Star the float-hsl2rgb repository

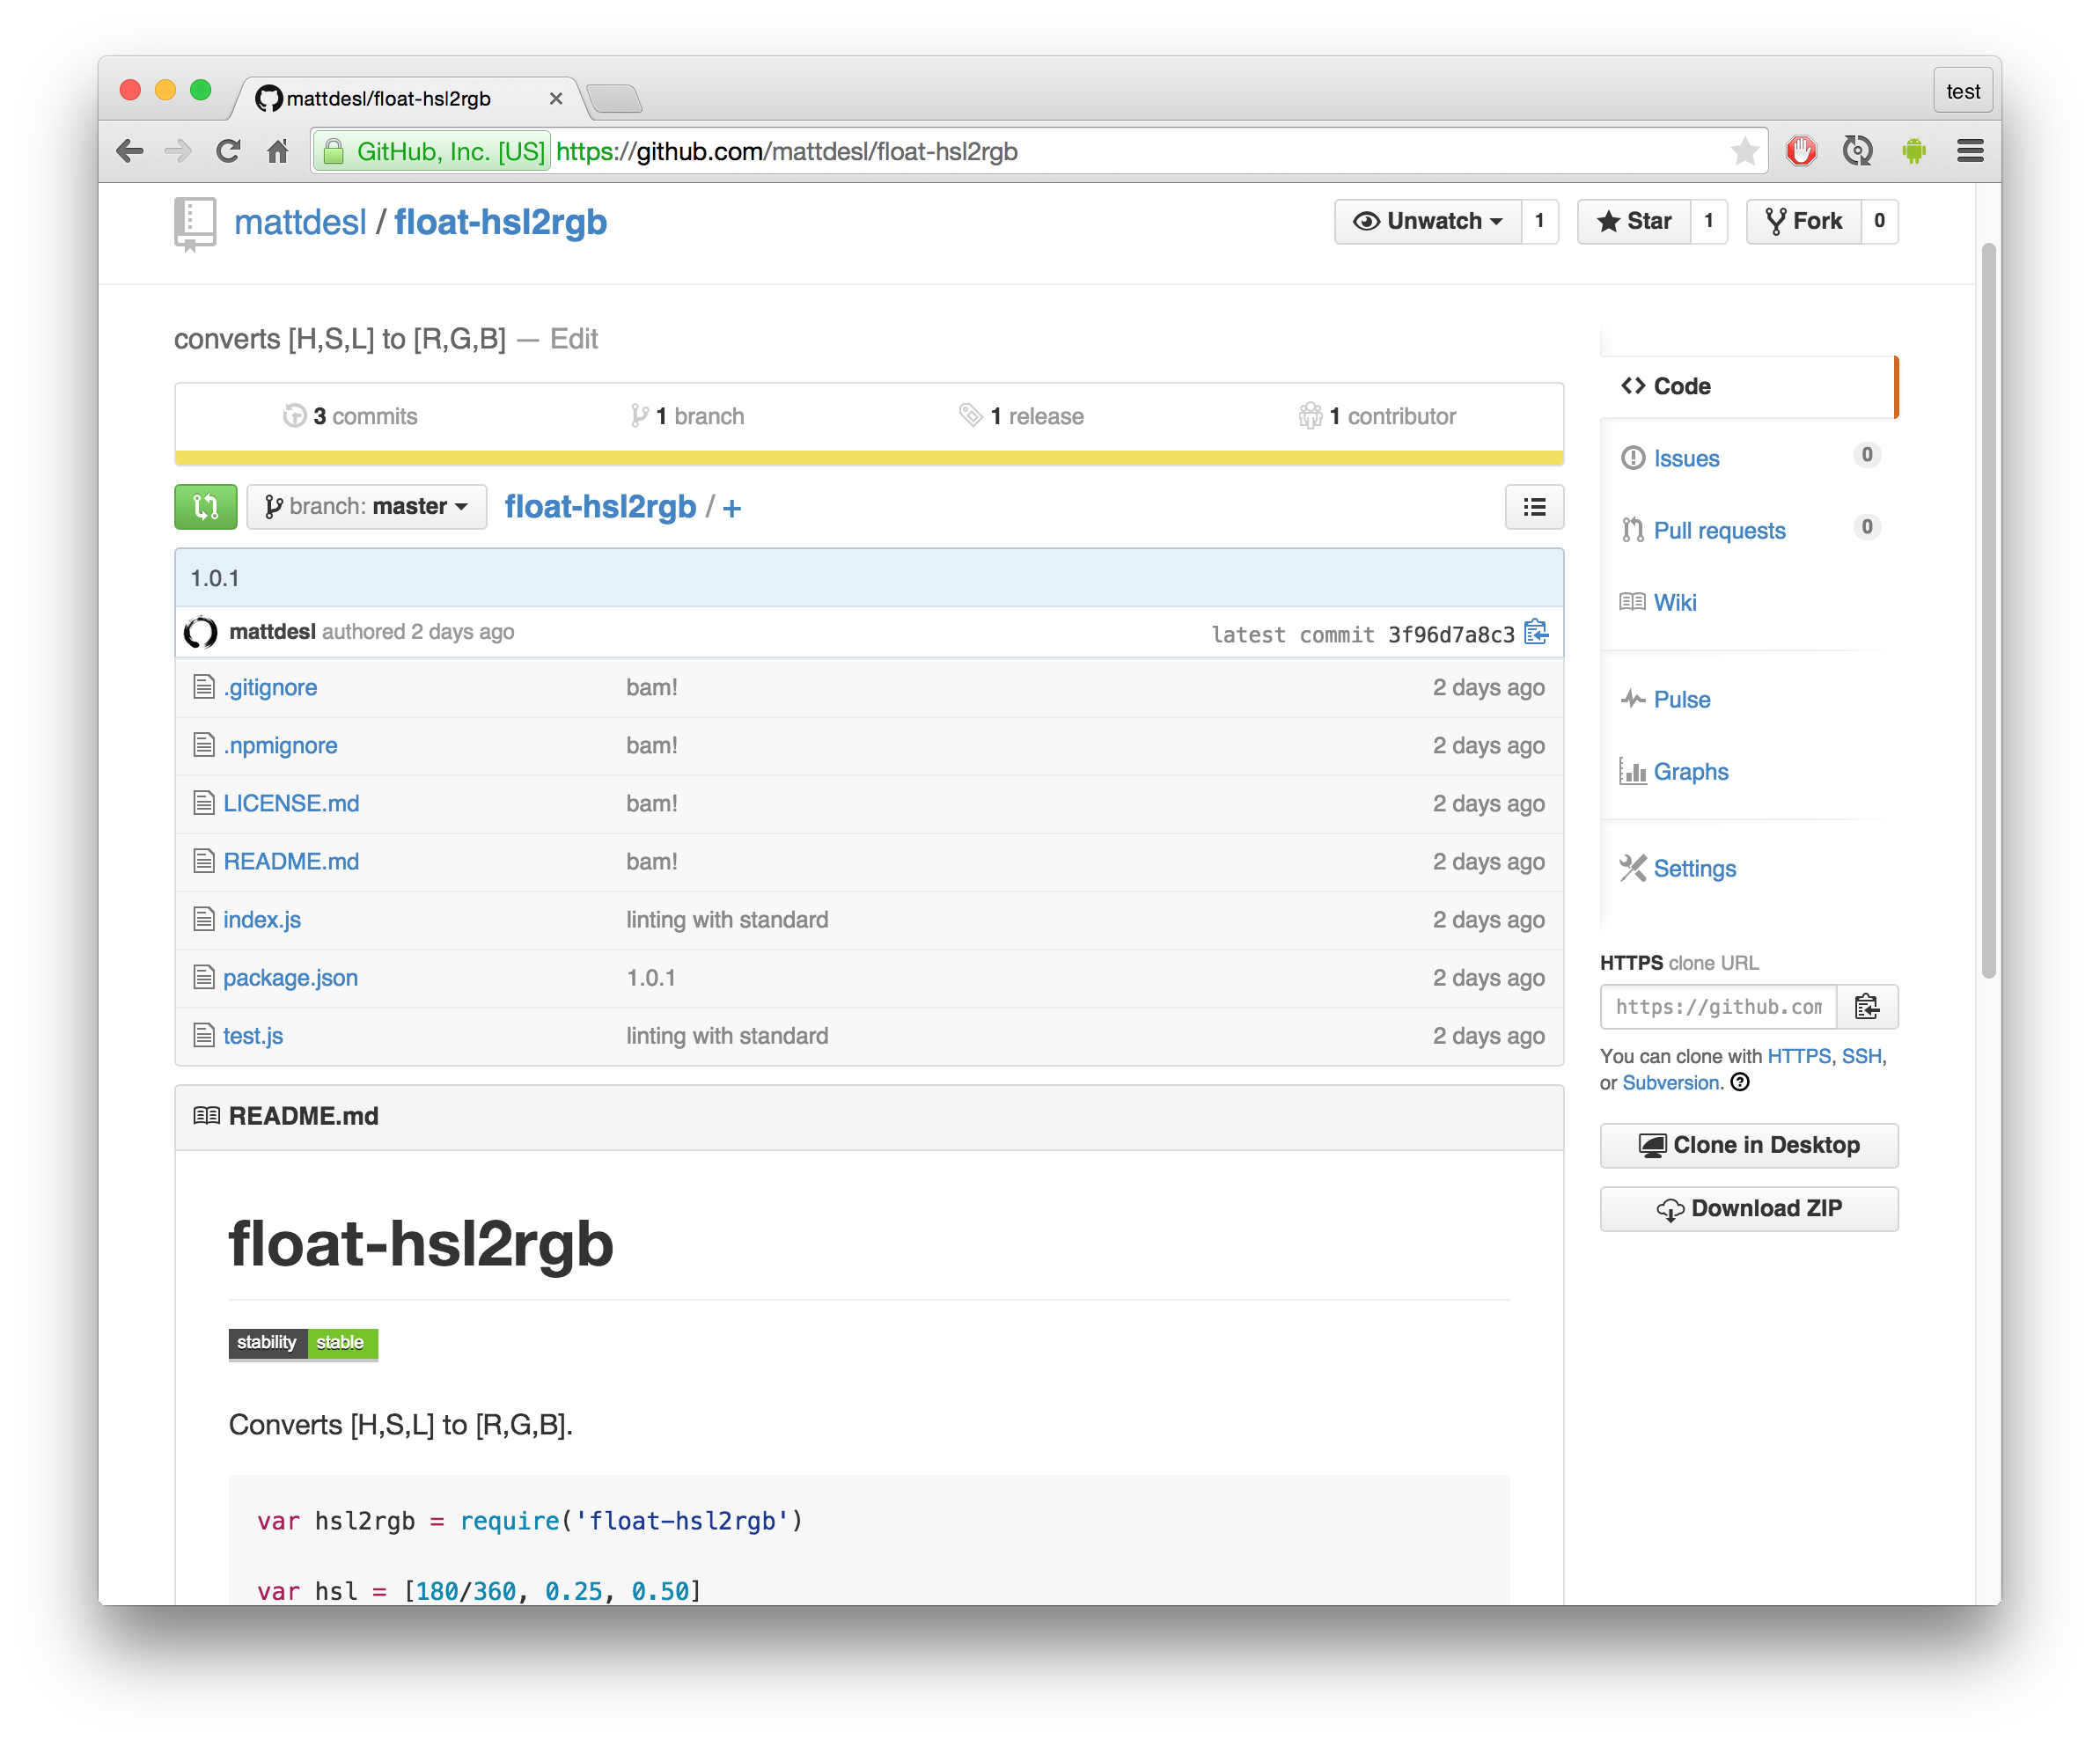[x=1634, y=221]
